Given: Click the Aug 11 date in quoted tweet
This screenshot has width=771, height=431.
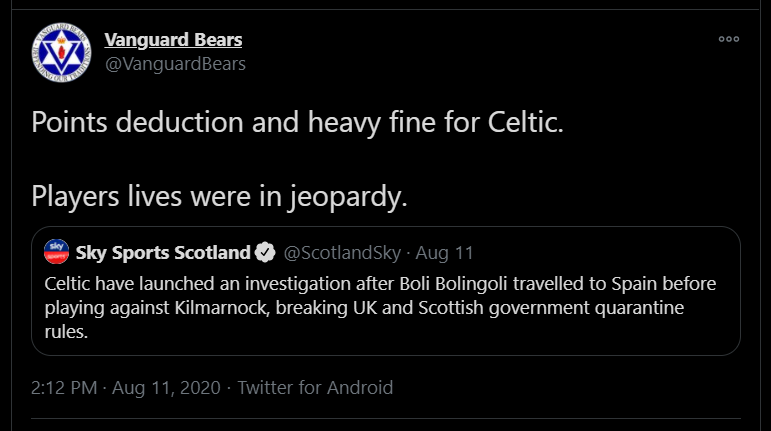Looking at the screenshot, I should [444, 252].
